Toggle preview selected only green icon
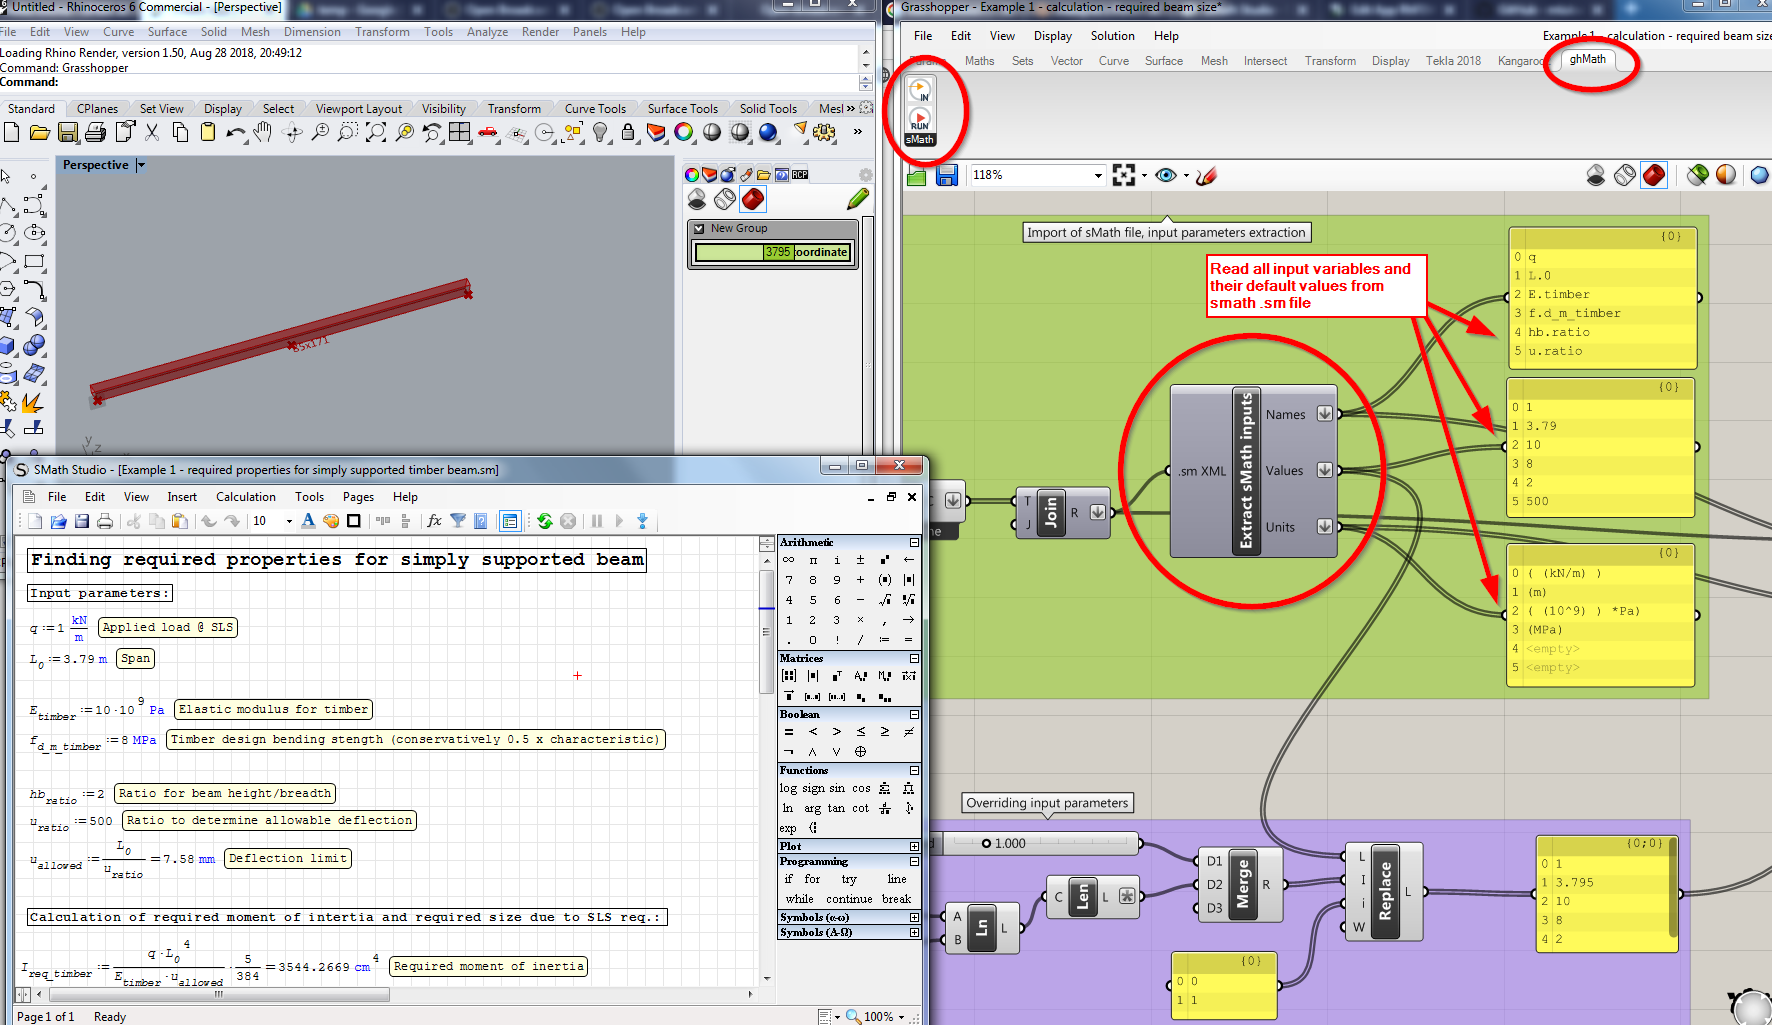Image resolution: width=1772 pixels, height=1025 pixels. [x=1697, y=176]
